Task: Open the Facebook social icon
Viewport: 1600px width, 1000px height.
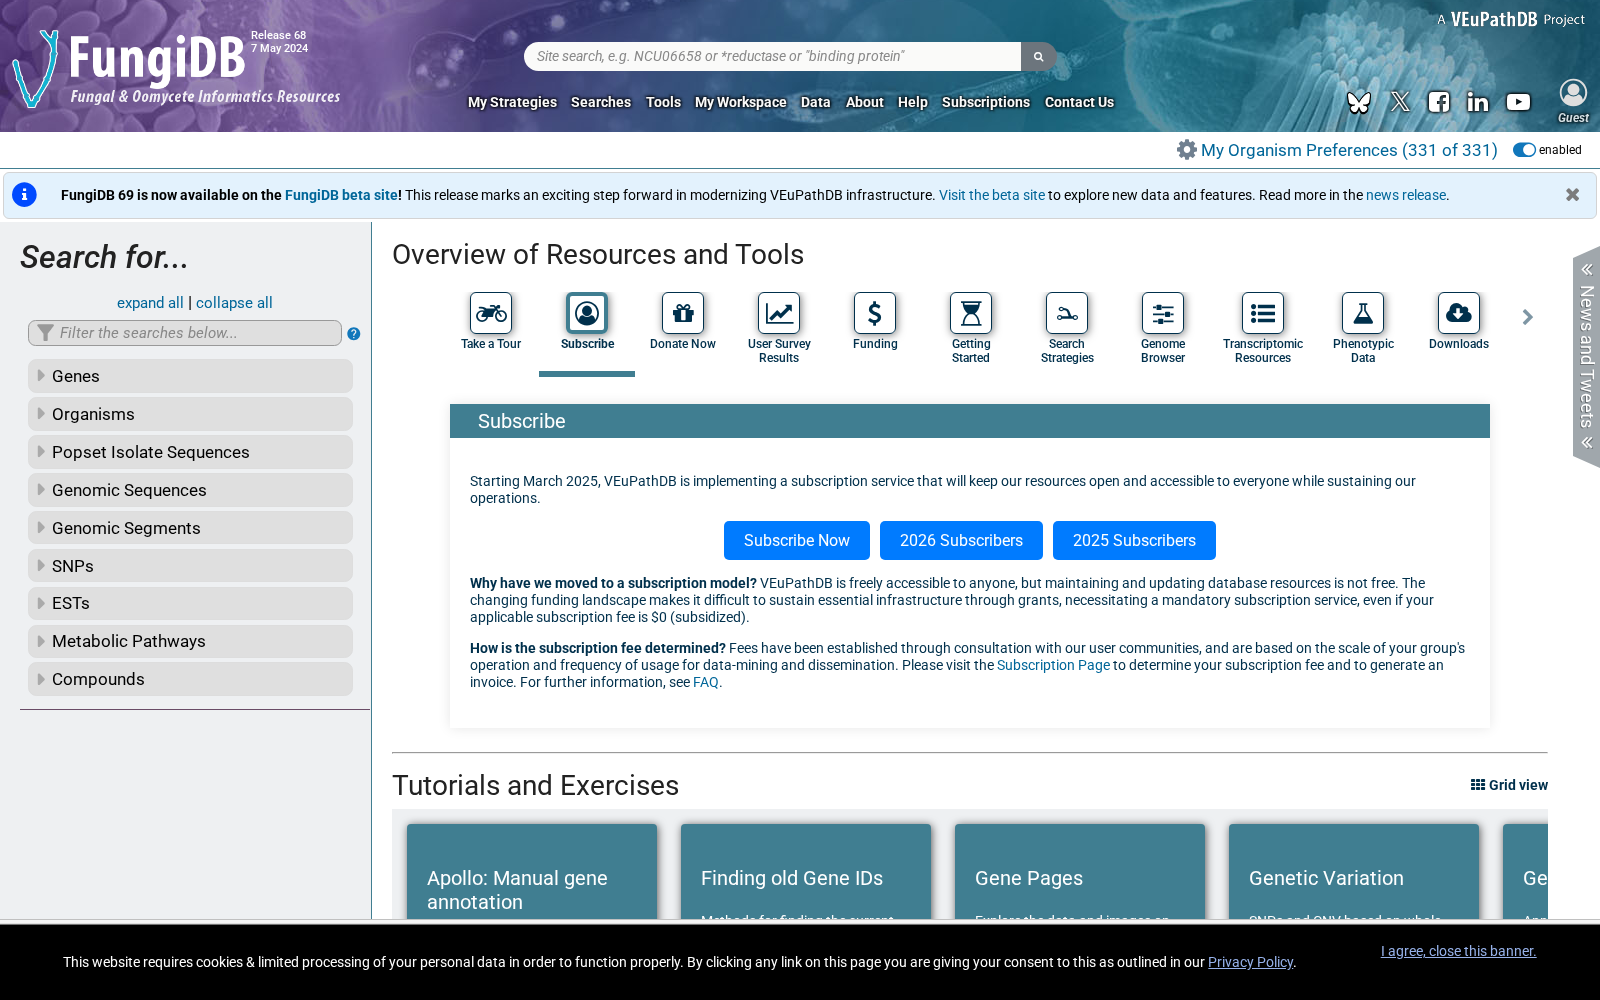Action: click(x=1439, y=102)
